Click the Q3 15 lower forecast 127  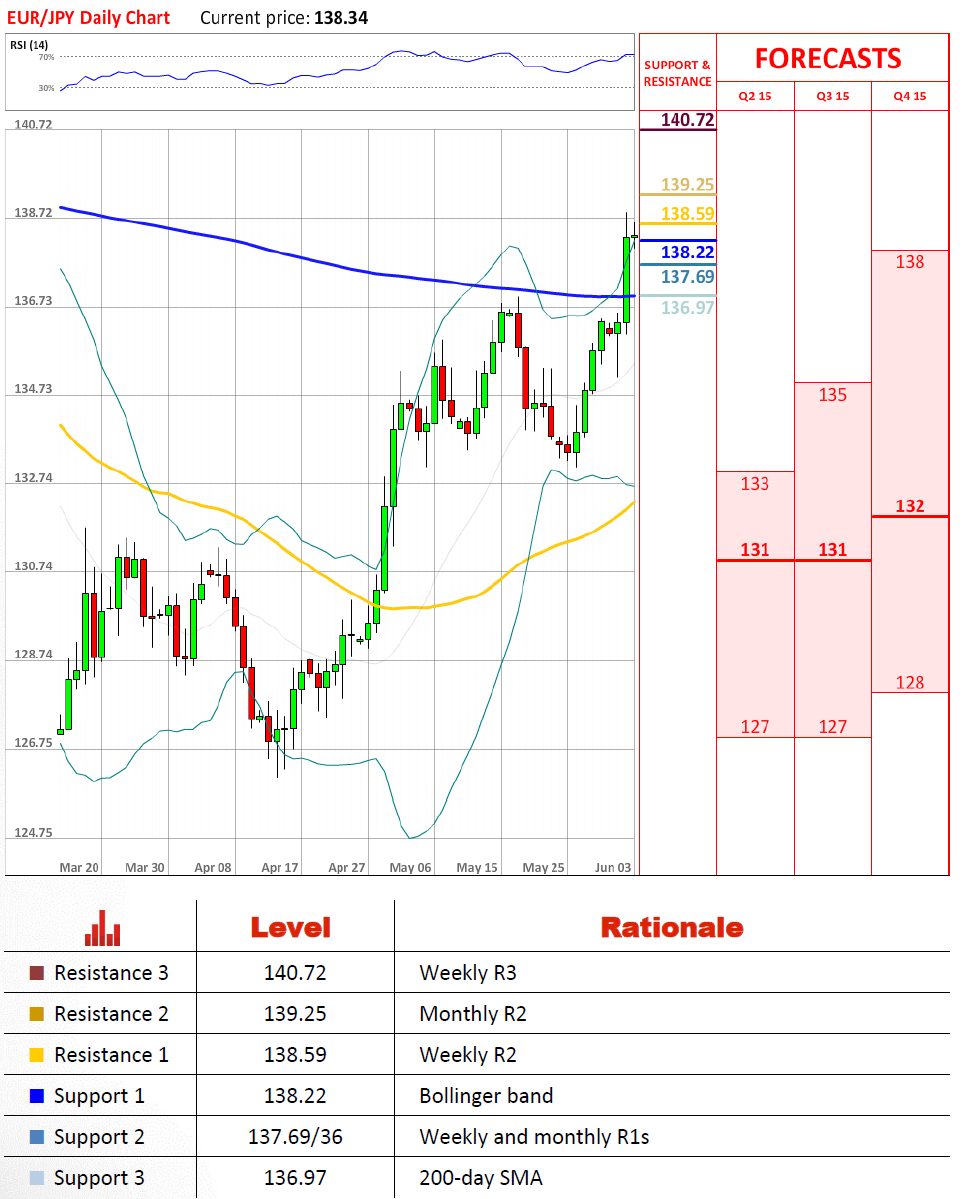pos(833,727)
